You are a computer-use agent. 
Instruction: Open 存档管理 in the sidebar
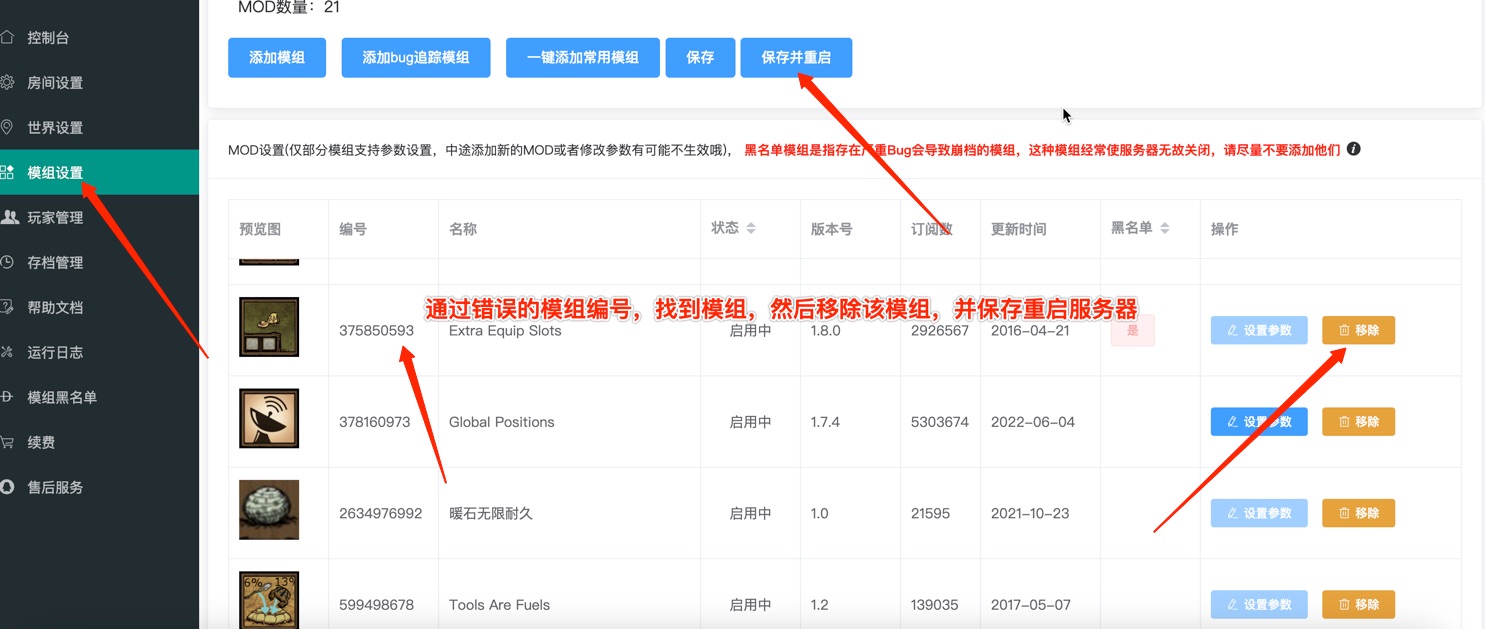pyautogui.click(x=55, y=263)
